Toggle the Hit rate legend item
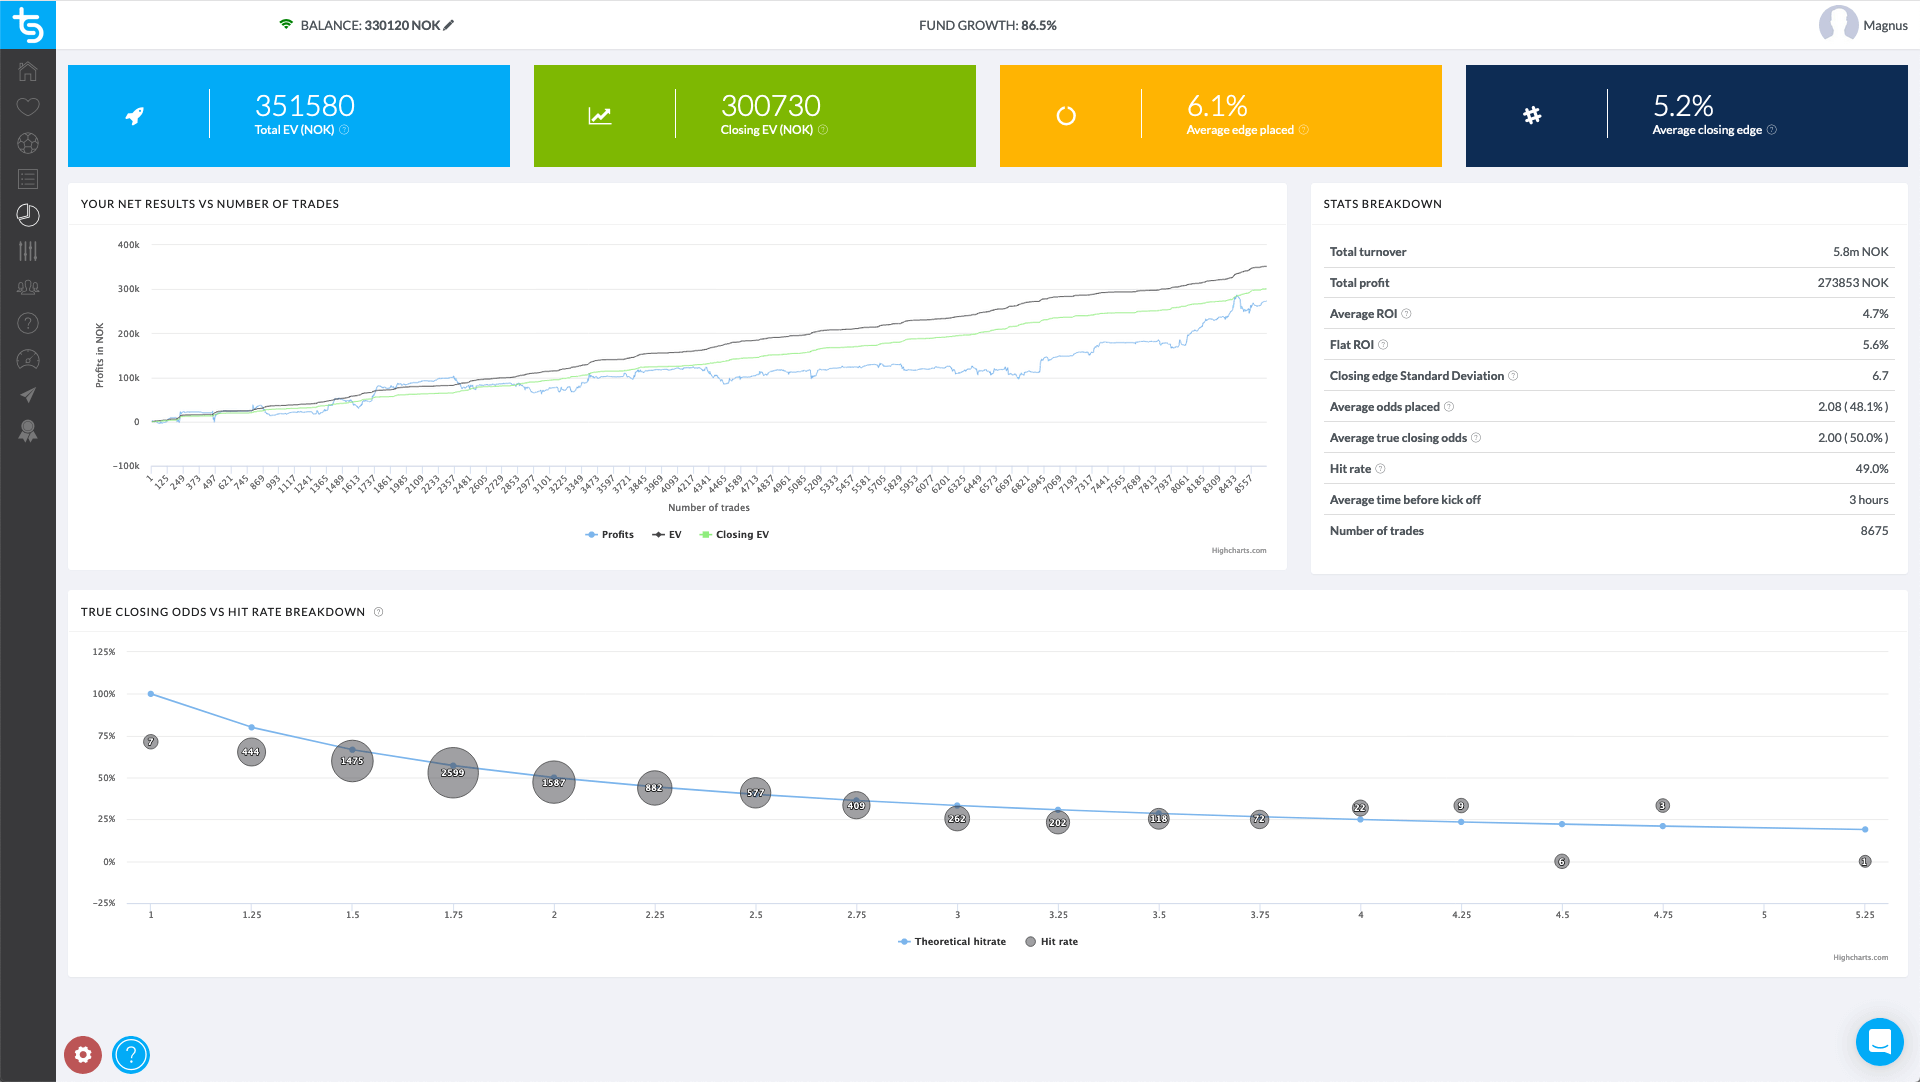The height and width of the screenshot is (1082, 1920). click(x=1052, y=942)
